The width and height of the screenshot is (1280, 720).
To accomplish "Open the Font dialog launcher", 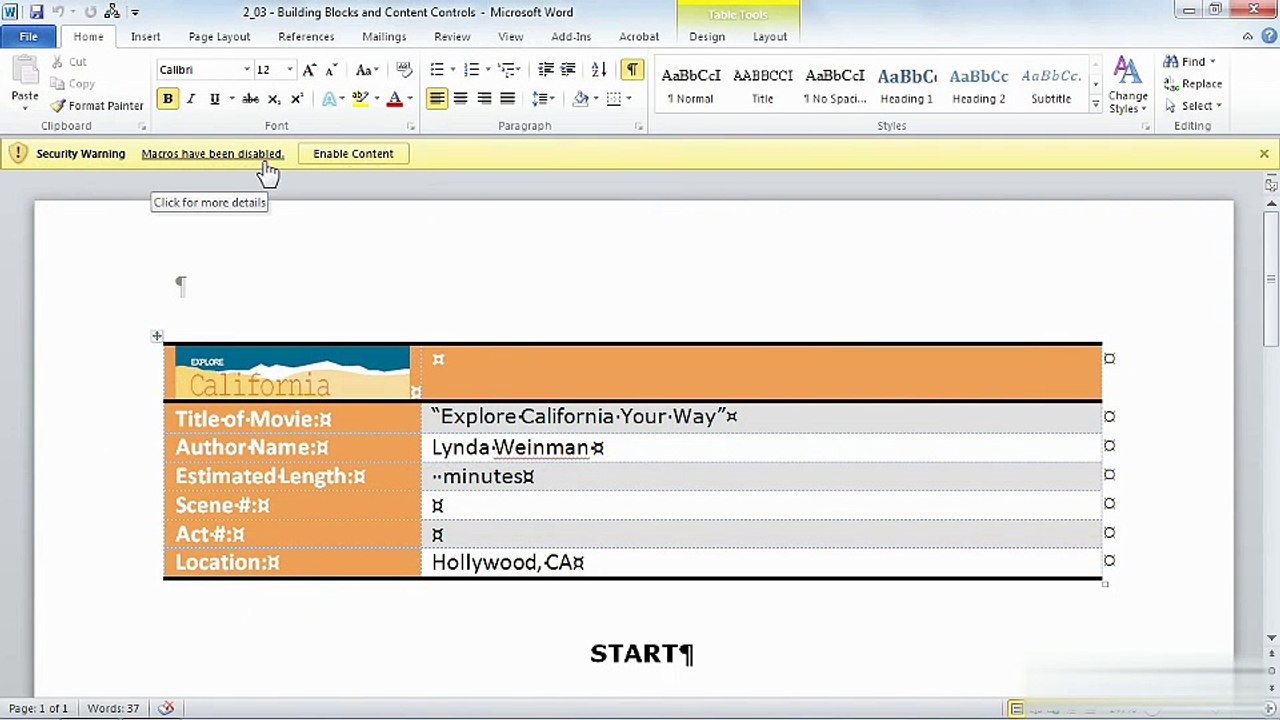I will pos(411,127).
